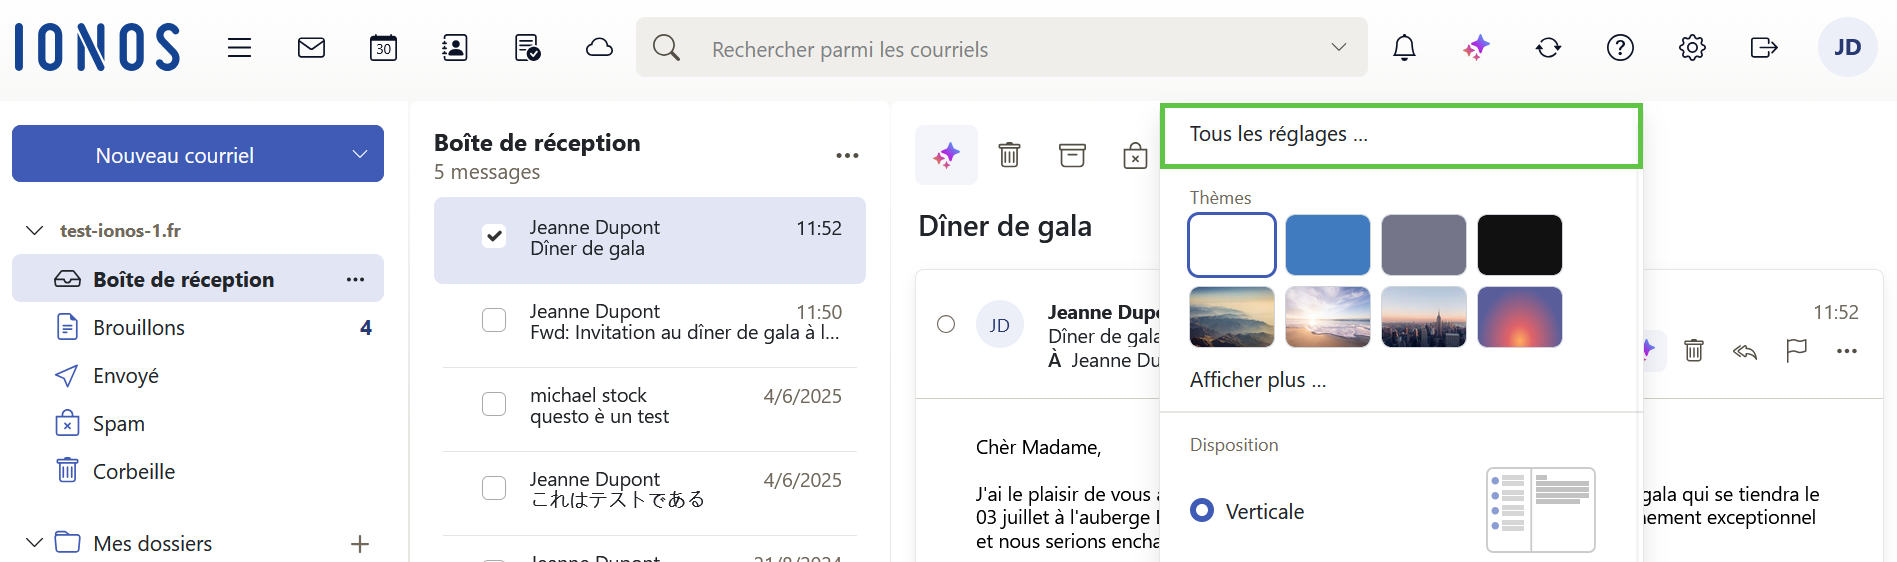Viewport: 1897px width, 562px height.
Task: Select the Verticale layout radio button
Action: (1202, 511)
